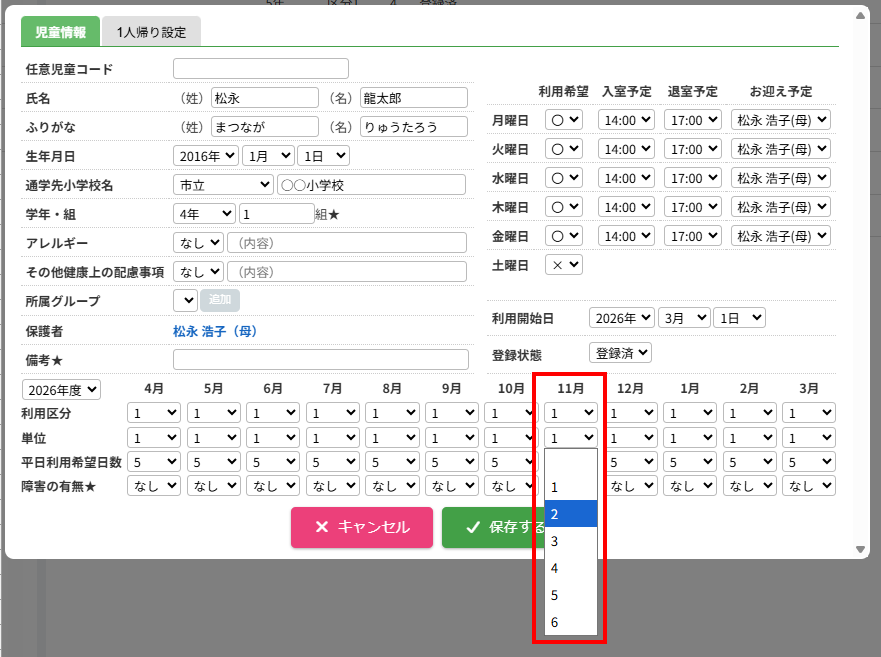Open the 2026年度 fiscal year dropdown

click(x=61, y=389)
